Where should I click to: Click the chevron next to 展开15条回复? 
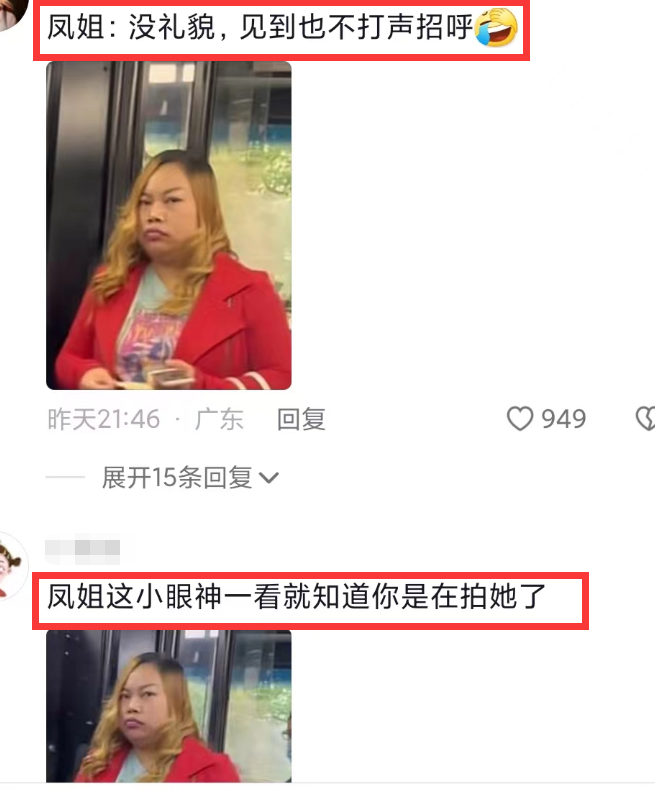268,478
